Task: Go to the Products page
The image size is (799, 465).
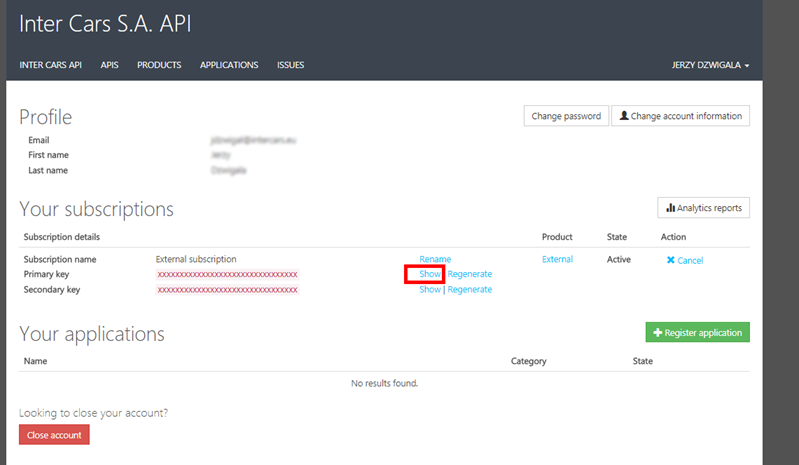Action: [x=159, y=65]
